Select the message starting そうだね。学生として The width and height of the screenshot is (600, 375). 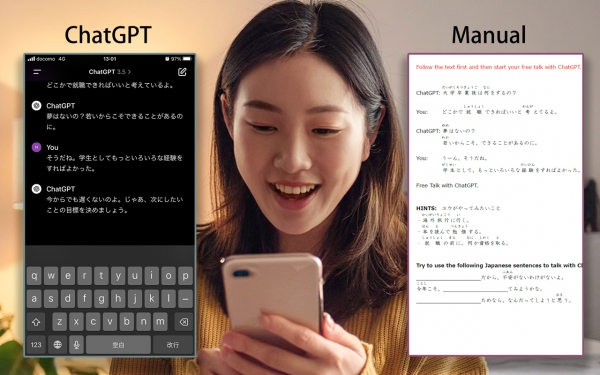(x=114, y=163)
